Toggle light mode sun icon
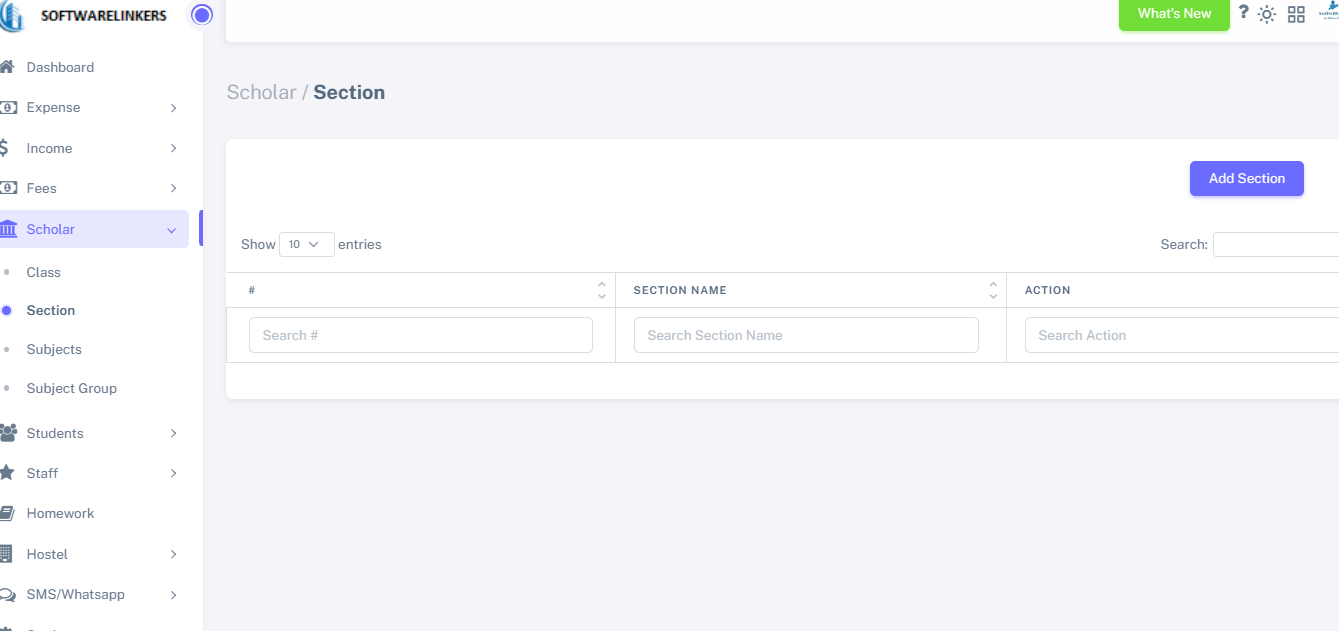The height and width of the screenshot is (631, 1339). (1267, 14)
